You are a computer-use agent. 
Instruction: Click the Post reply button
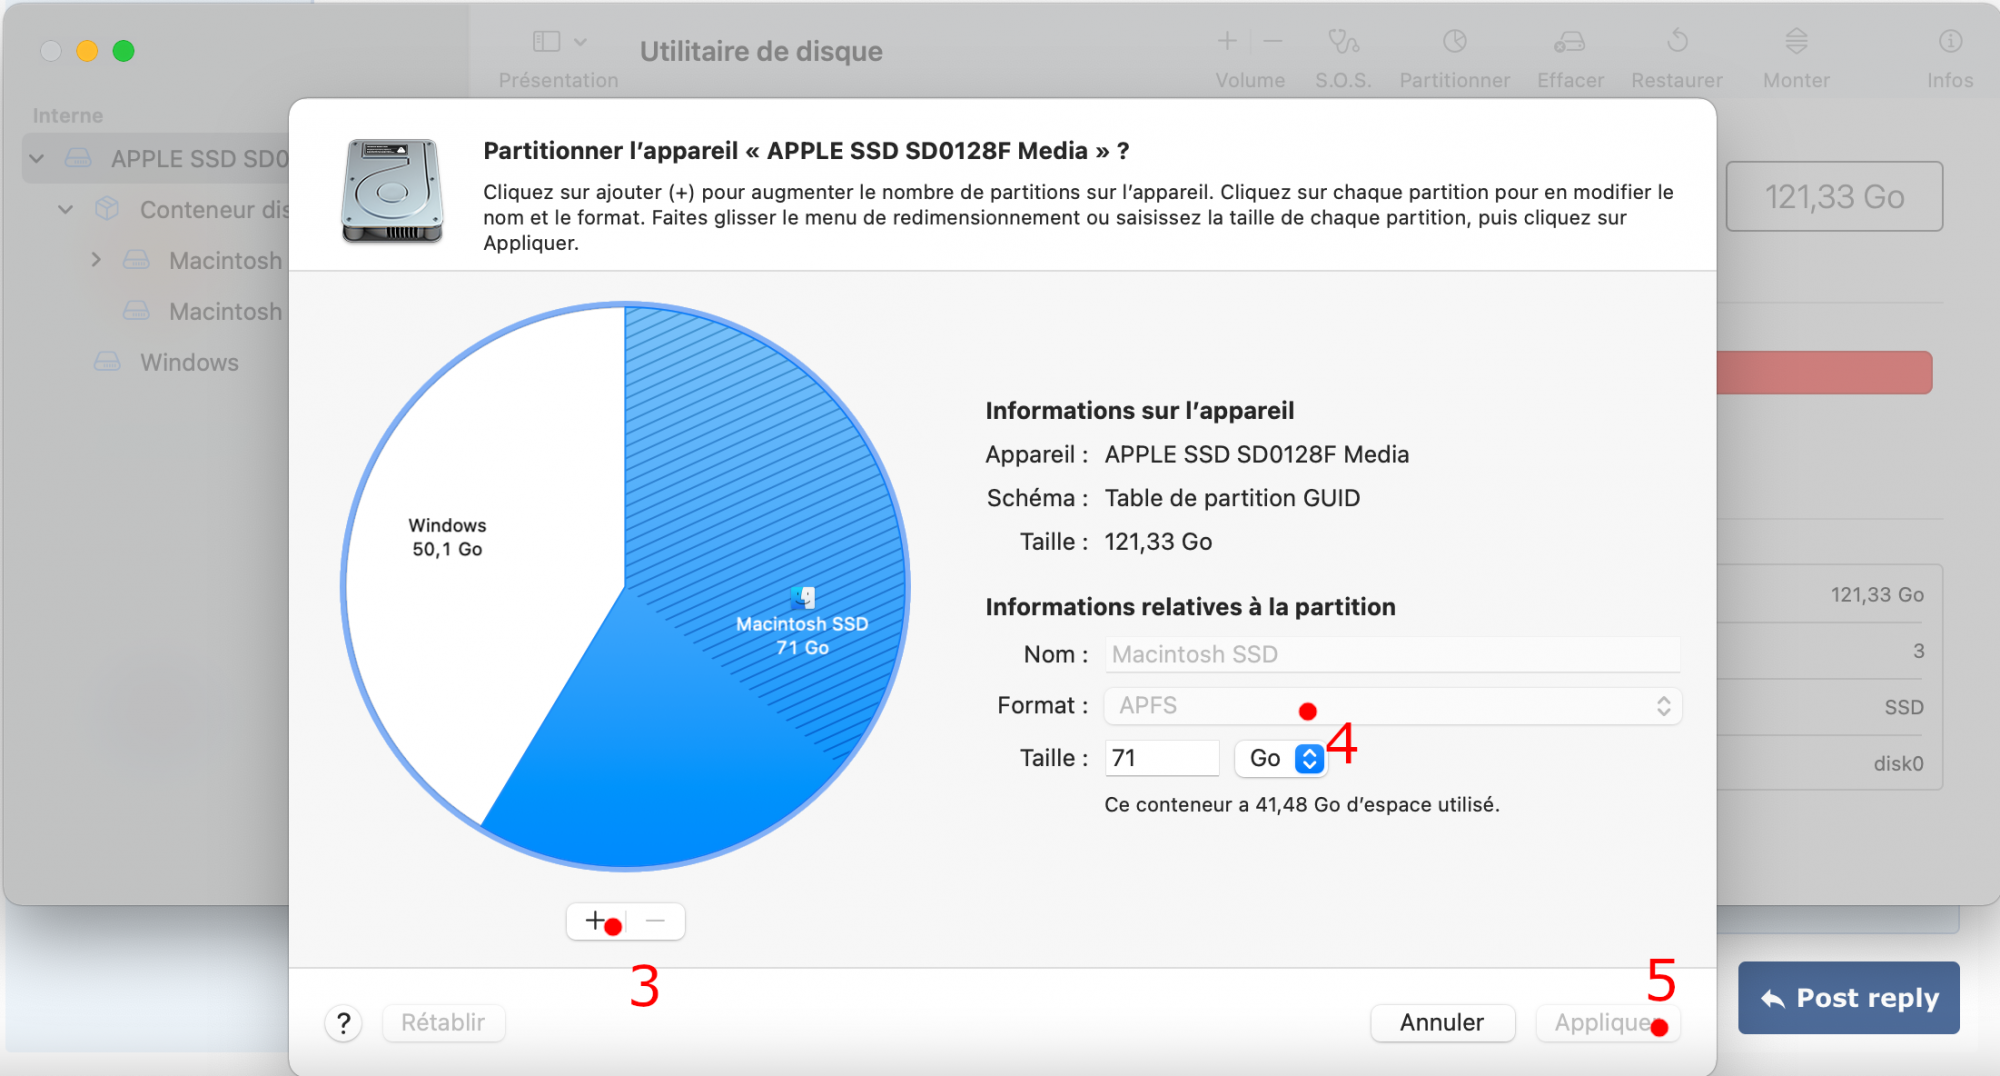click(x=1848, y=998)
